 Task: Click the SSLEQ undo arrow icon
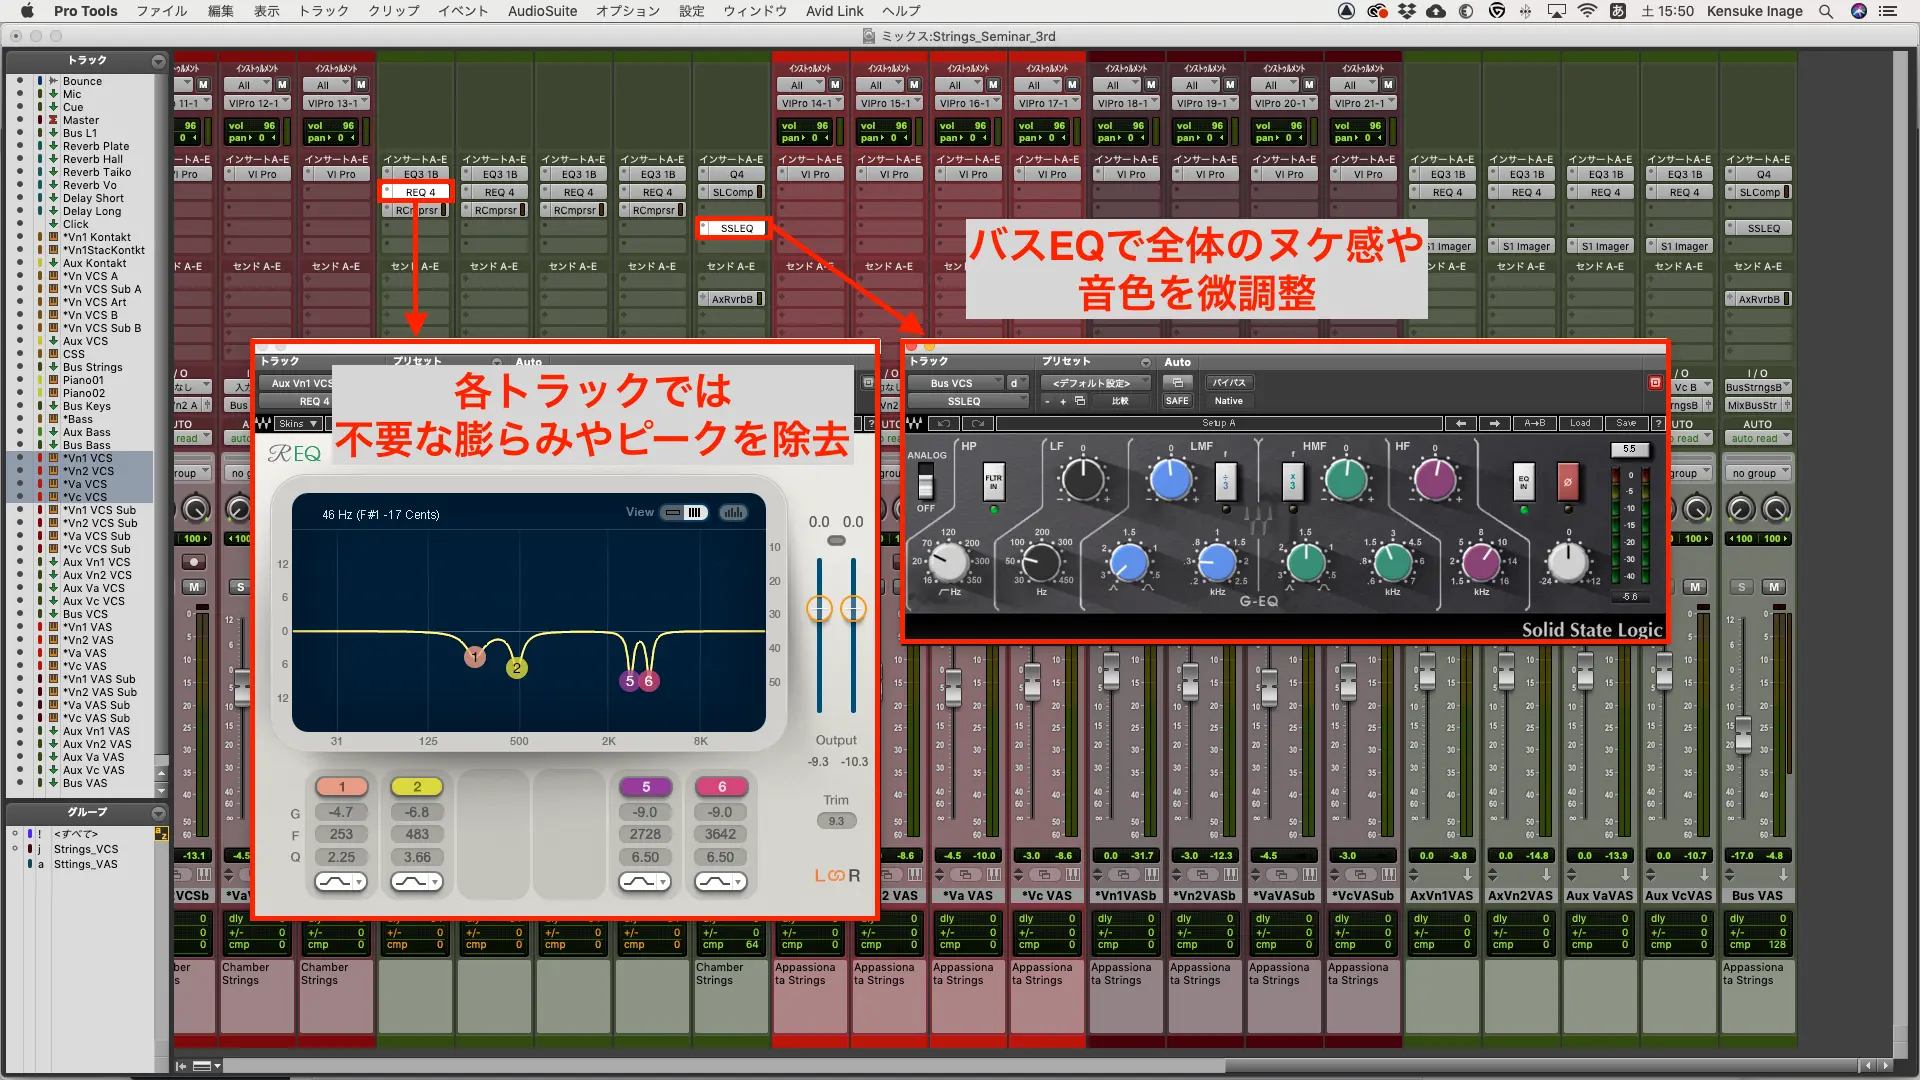[x=945, y=423]
